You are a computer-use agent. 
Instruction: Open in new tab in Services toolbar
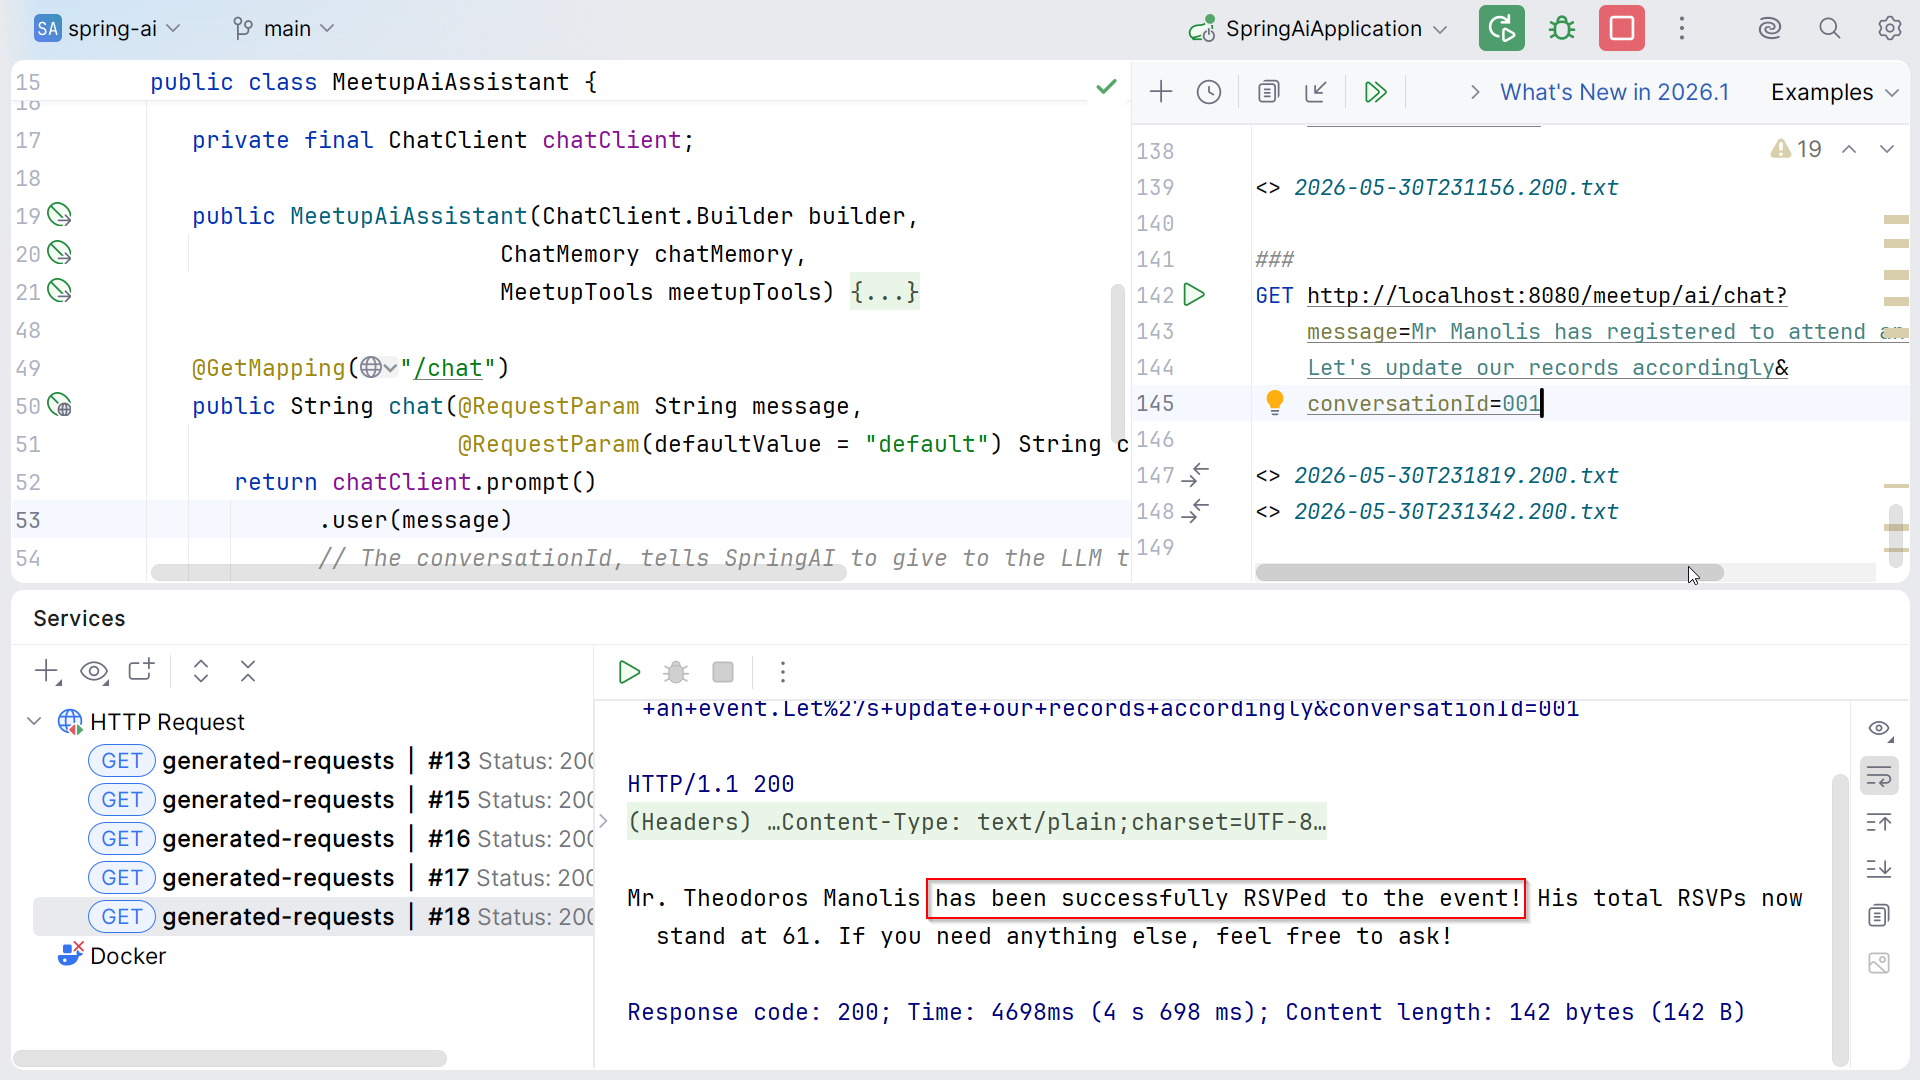[141, 671]
